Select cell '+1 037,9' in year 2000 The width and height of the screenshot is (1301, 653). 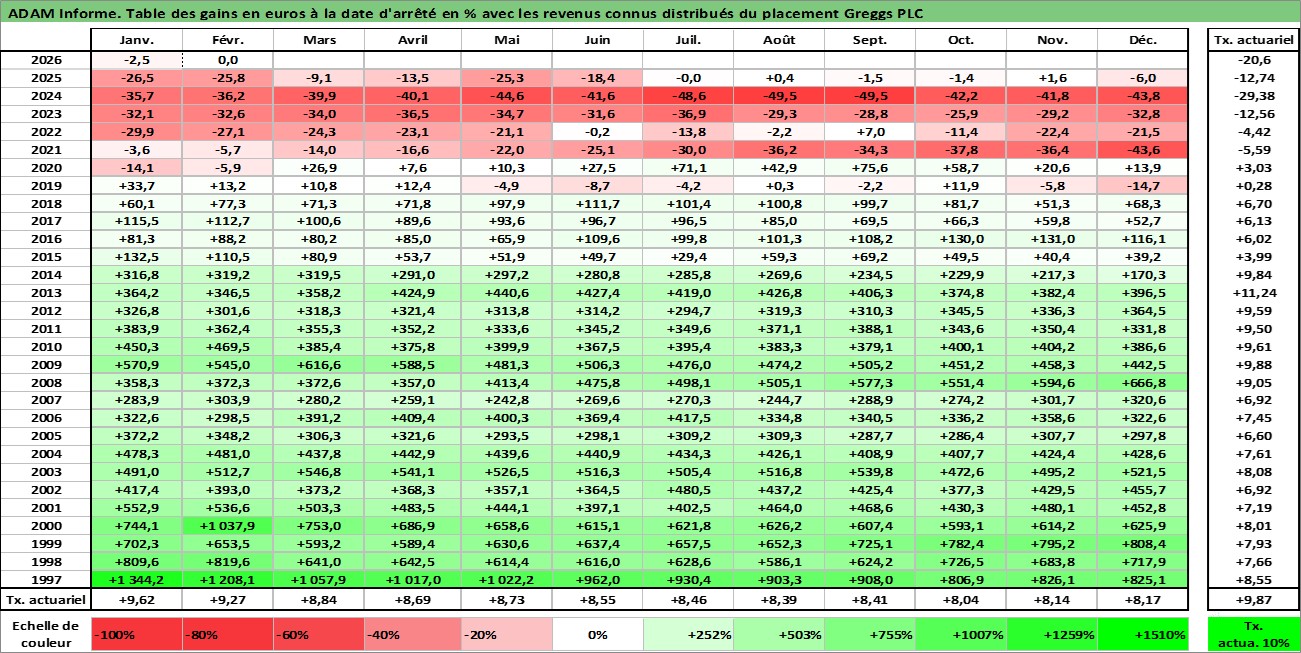tap(227, 526)
